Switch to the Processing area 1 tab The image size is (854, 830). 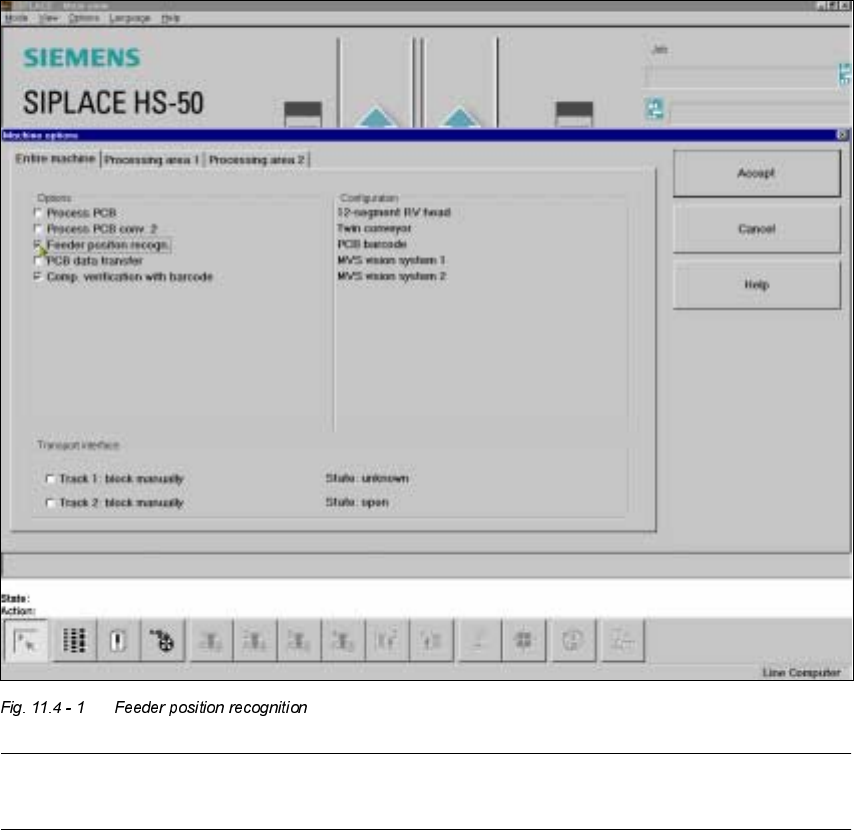click(151, 160)
